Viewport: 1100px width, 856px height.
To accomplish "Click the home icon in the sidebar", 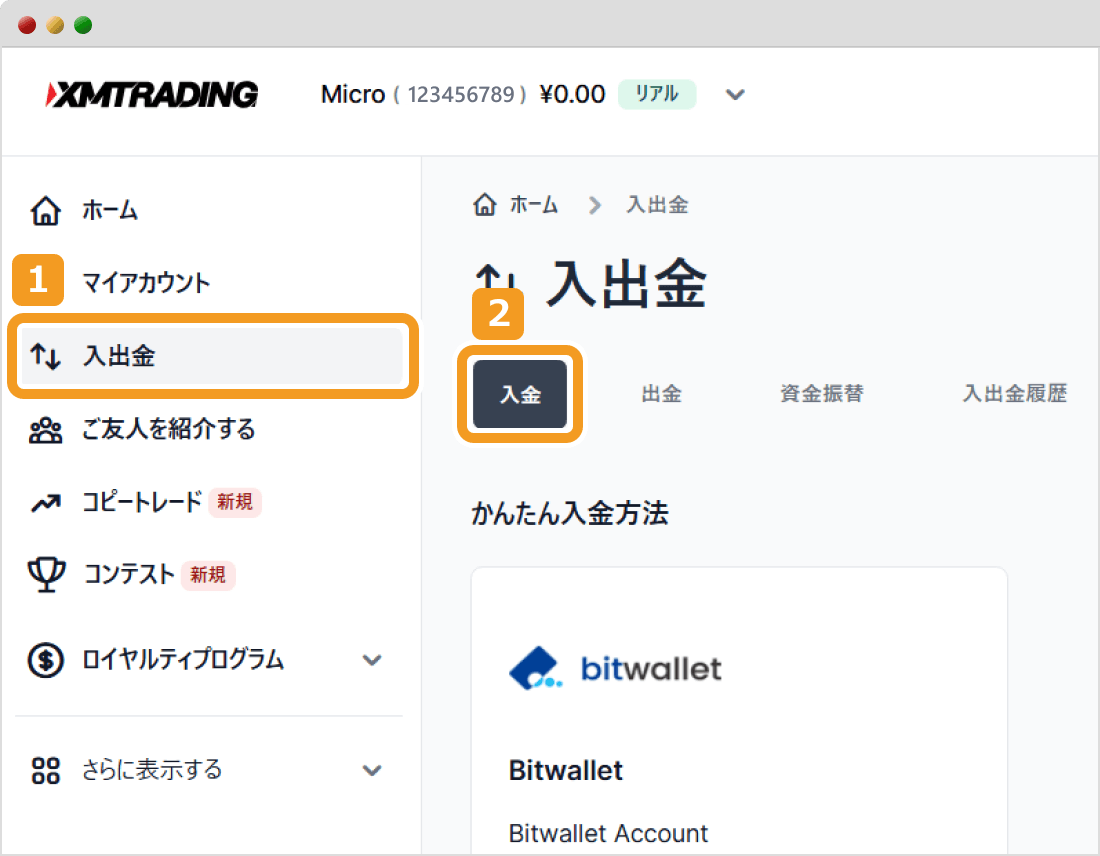I will point(46,210).
